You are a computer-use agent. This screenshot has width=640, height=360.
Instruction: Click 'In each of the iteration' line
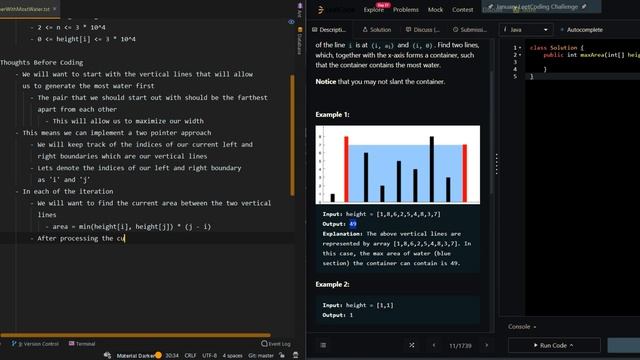point(68,191)
